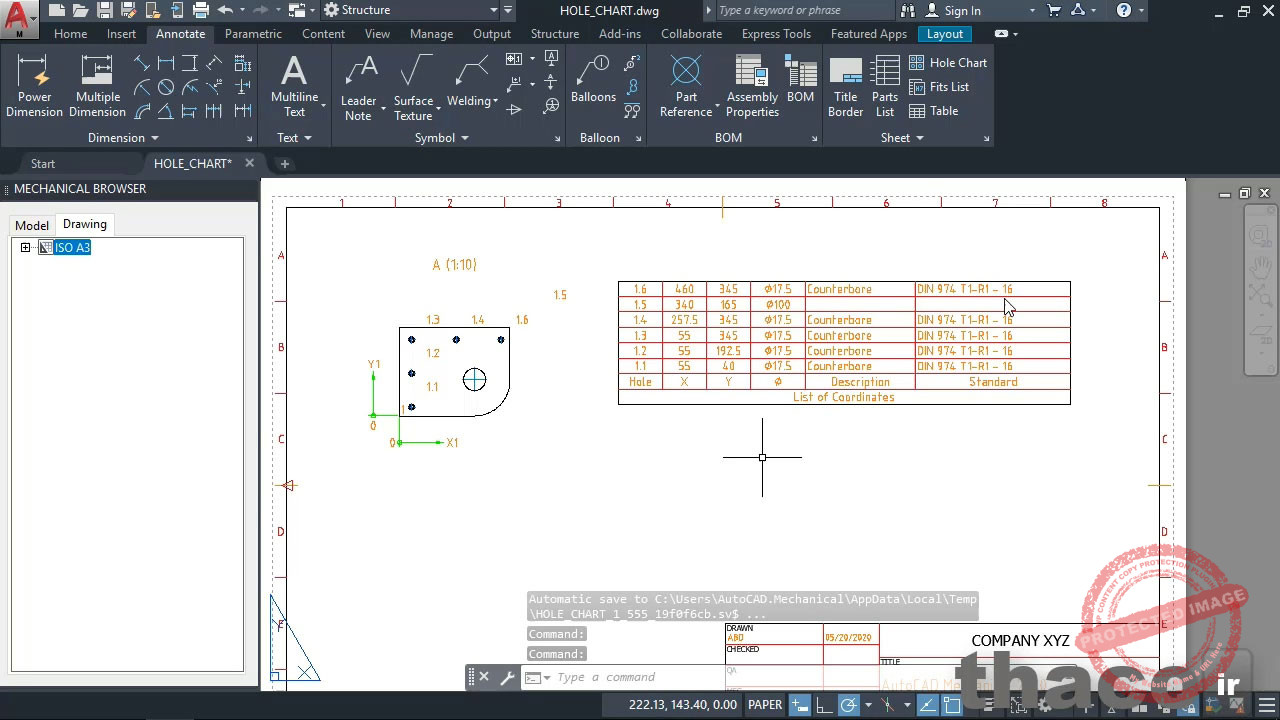Screen dimensions: 1280x720
Task: Click the Open file icon
Action: click(x=81, y=10)
